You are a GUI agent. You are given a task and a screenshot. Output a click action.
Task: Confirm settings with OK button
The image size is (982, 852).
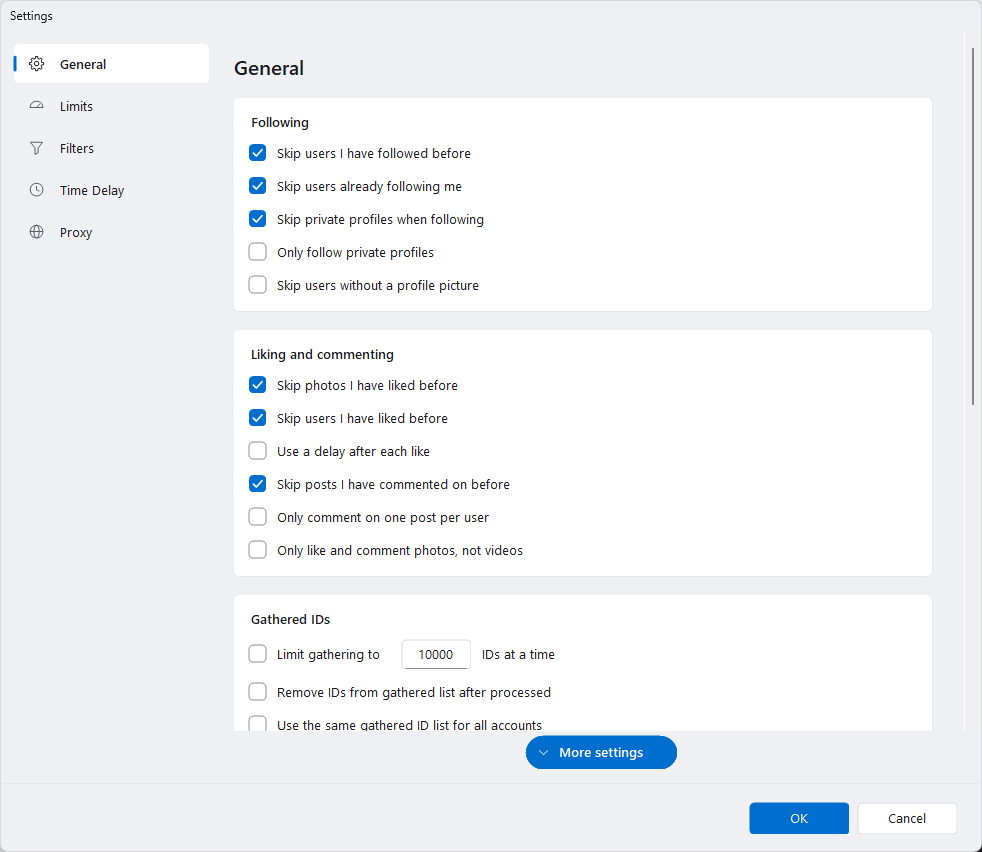pos(799,818)
